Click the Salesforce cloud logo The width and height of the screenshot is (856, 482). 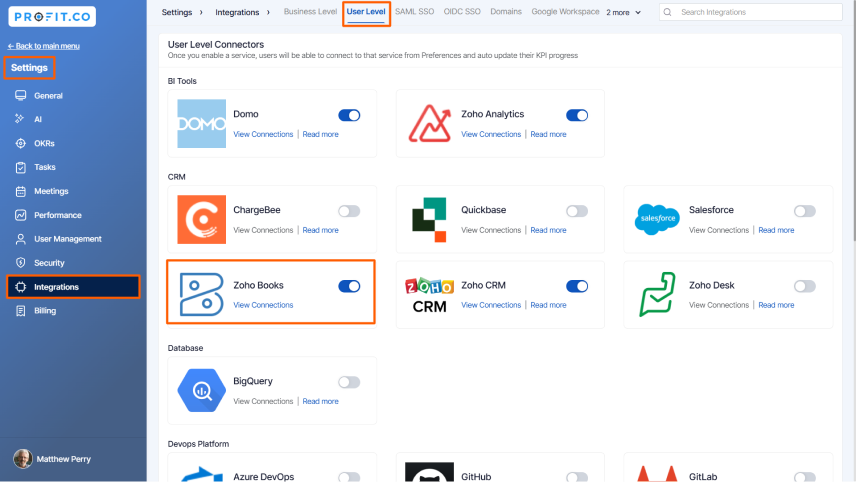(657, 219)
